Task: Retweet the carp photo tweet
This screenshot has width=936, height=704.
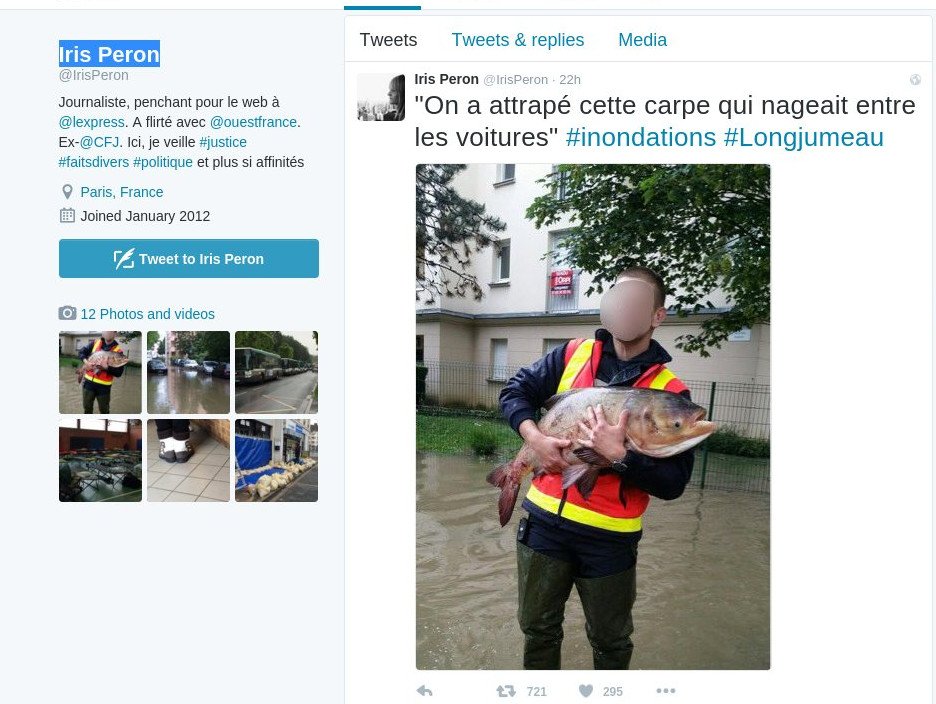Action: pos(506,691)
